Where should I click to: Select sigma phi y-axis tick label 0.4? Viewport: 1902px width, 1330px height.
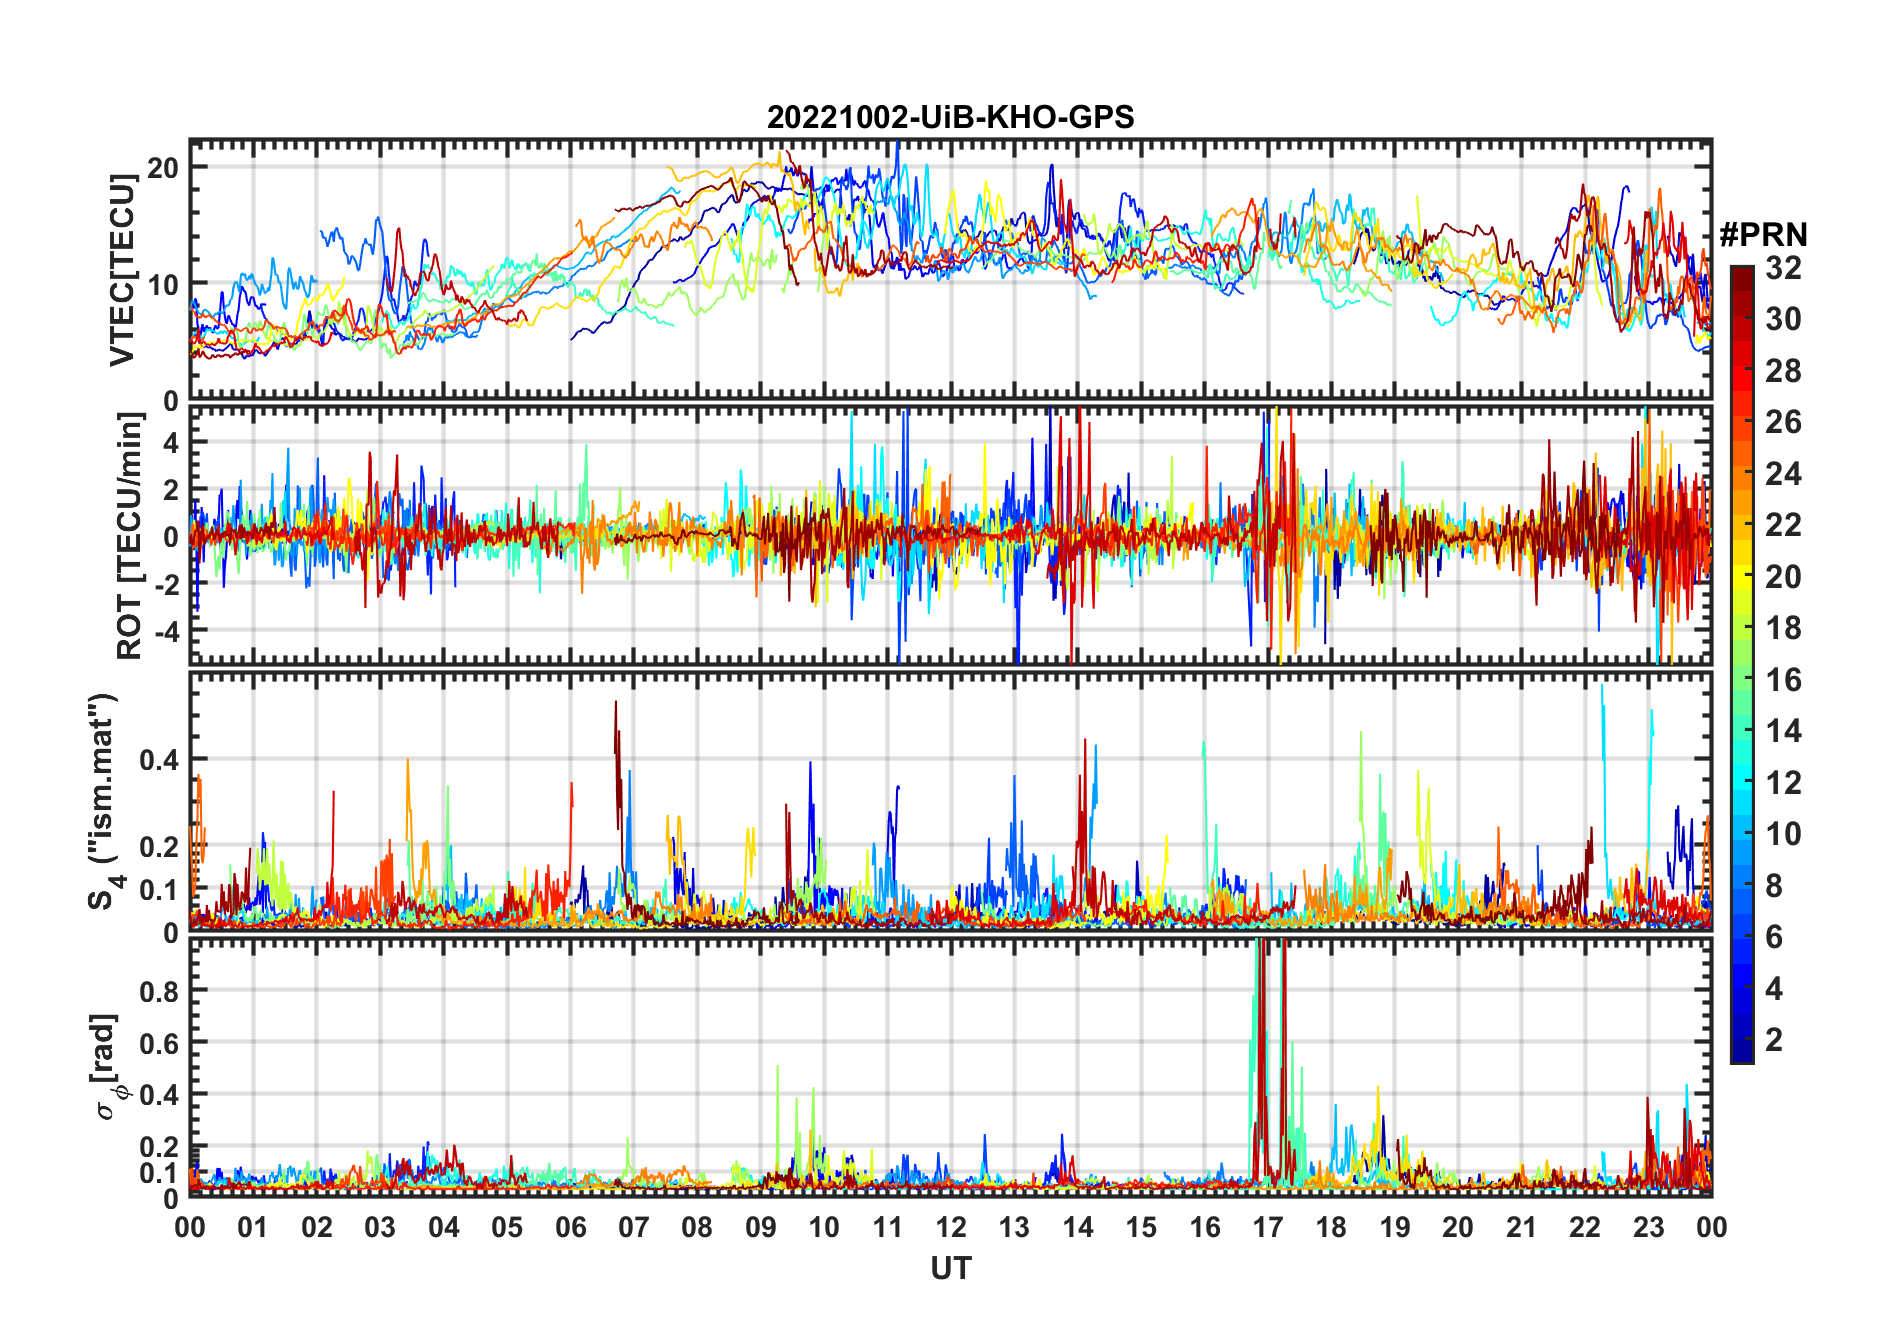160,1095
